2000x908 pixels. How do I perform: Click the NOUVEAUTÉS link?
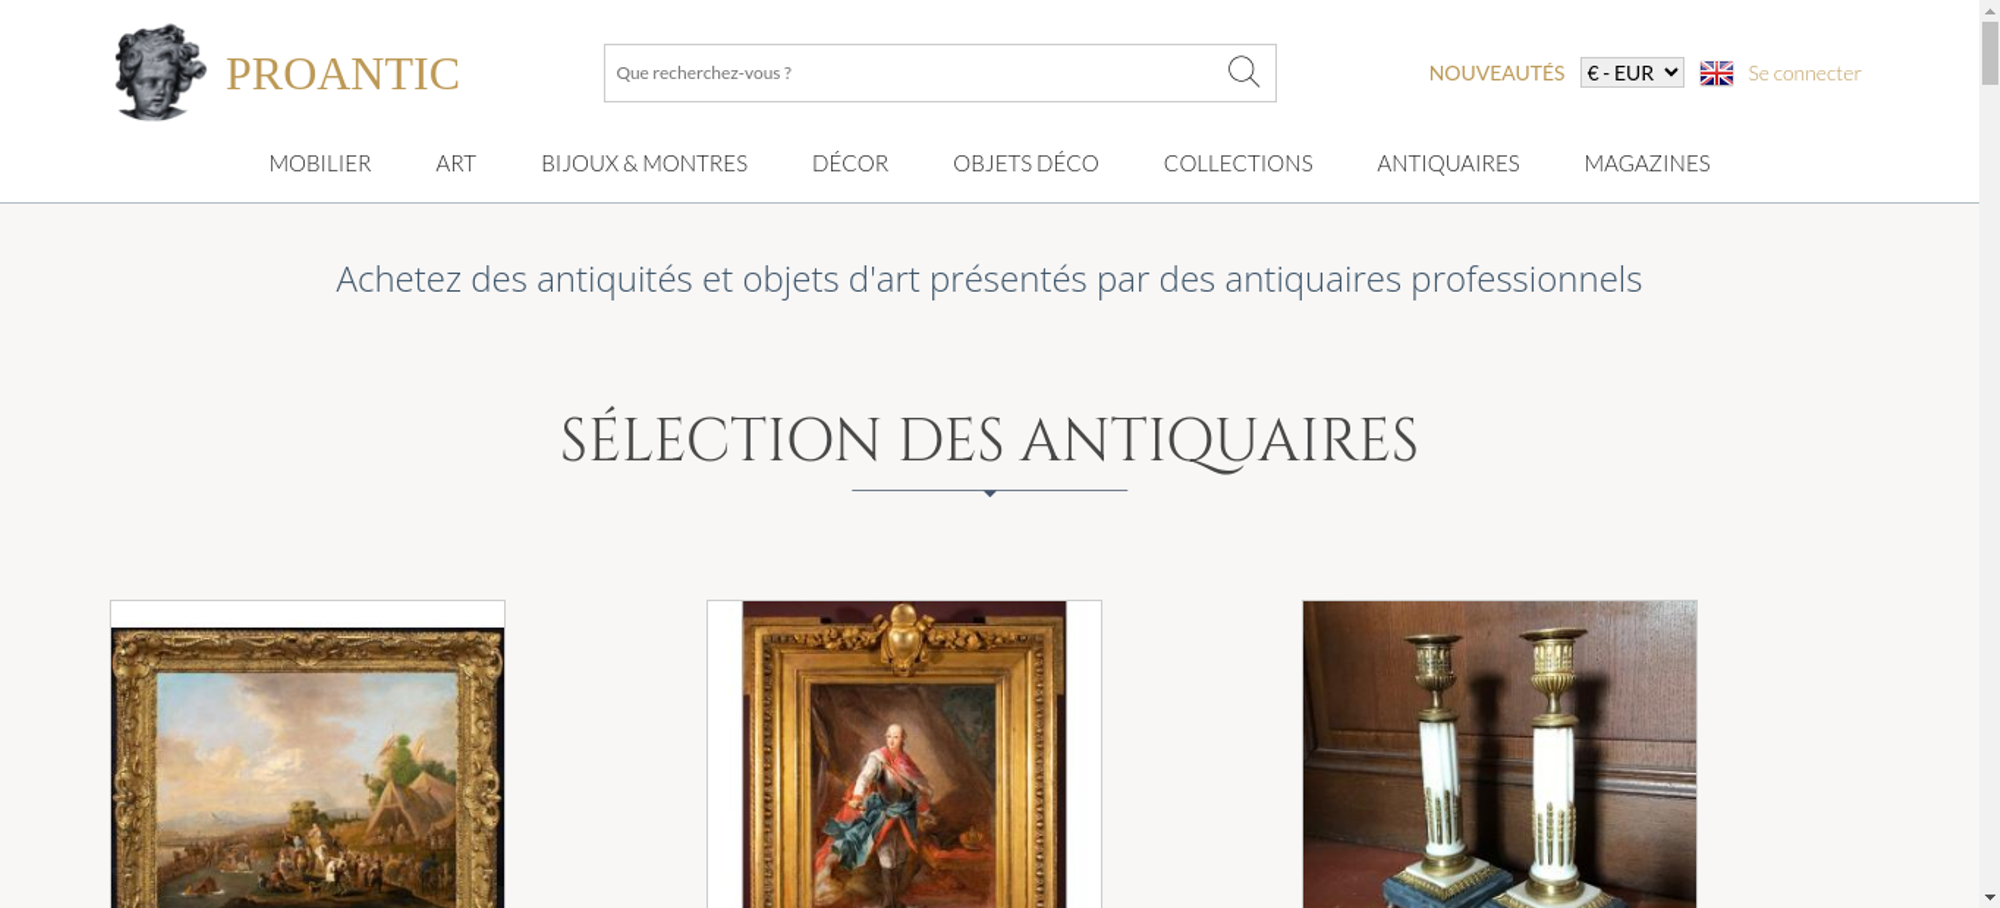point(1496,73)
